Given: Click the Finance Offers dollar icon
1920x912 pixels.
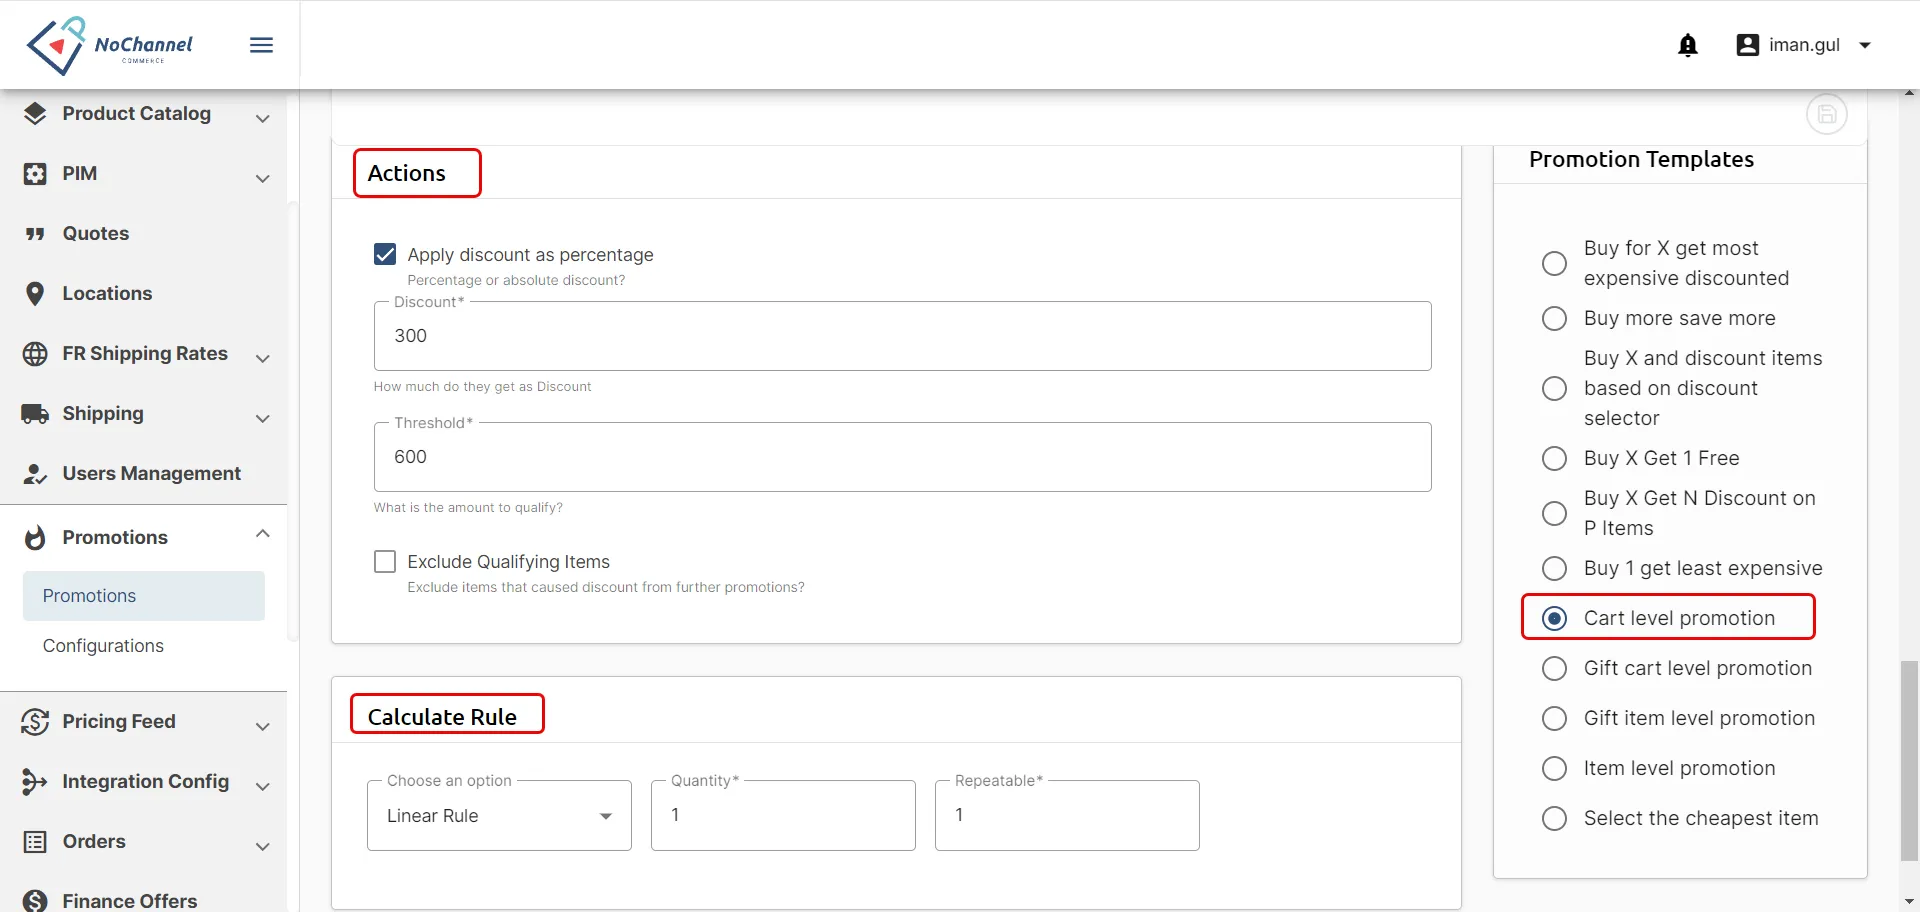Looking at the screenshot, I should [35, 901].
